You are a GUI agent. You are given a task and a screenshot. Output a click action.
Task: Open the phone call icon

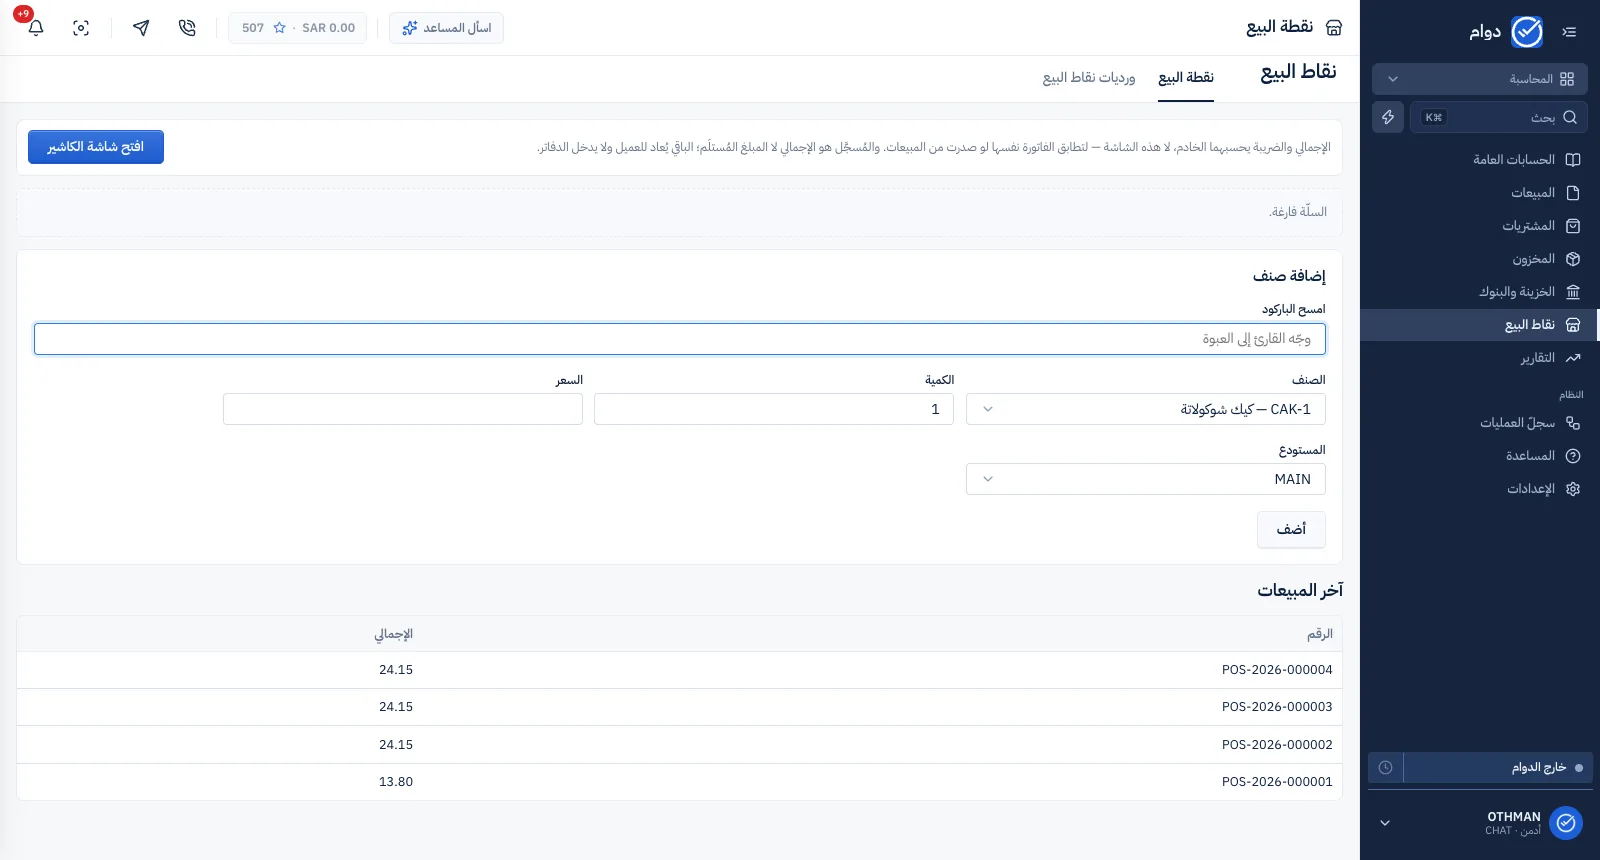tap(187, 28)
